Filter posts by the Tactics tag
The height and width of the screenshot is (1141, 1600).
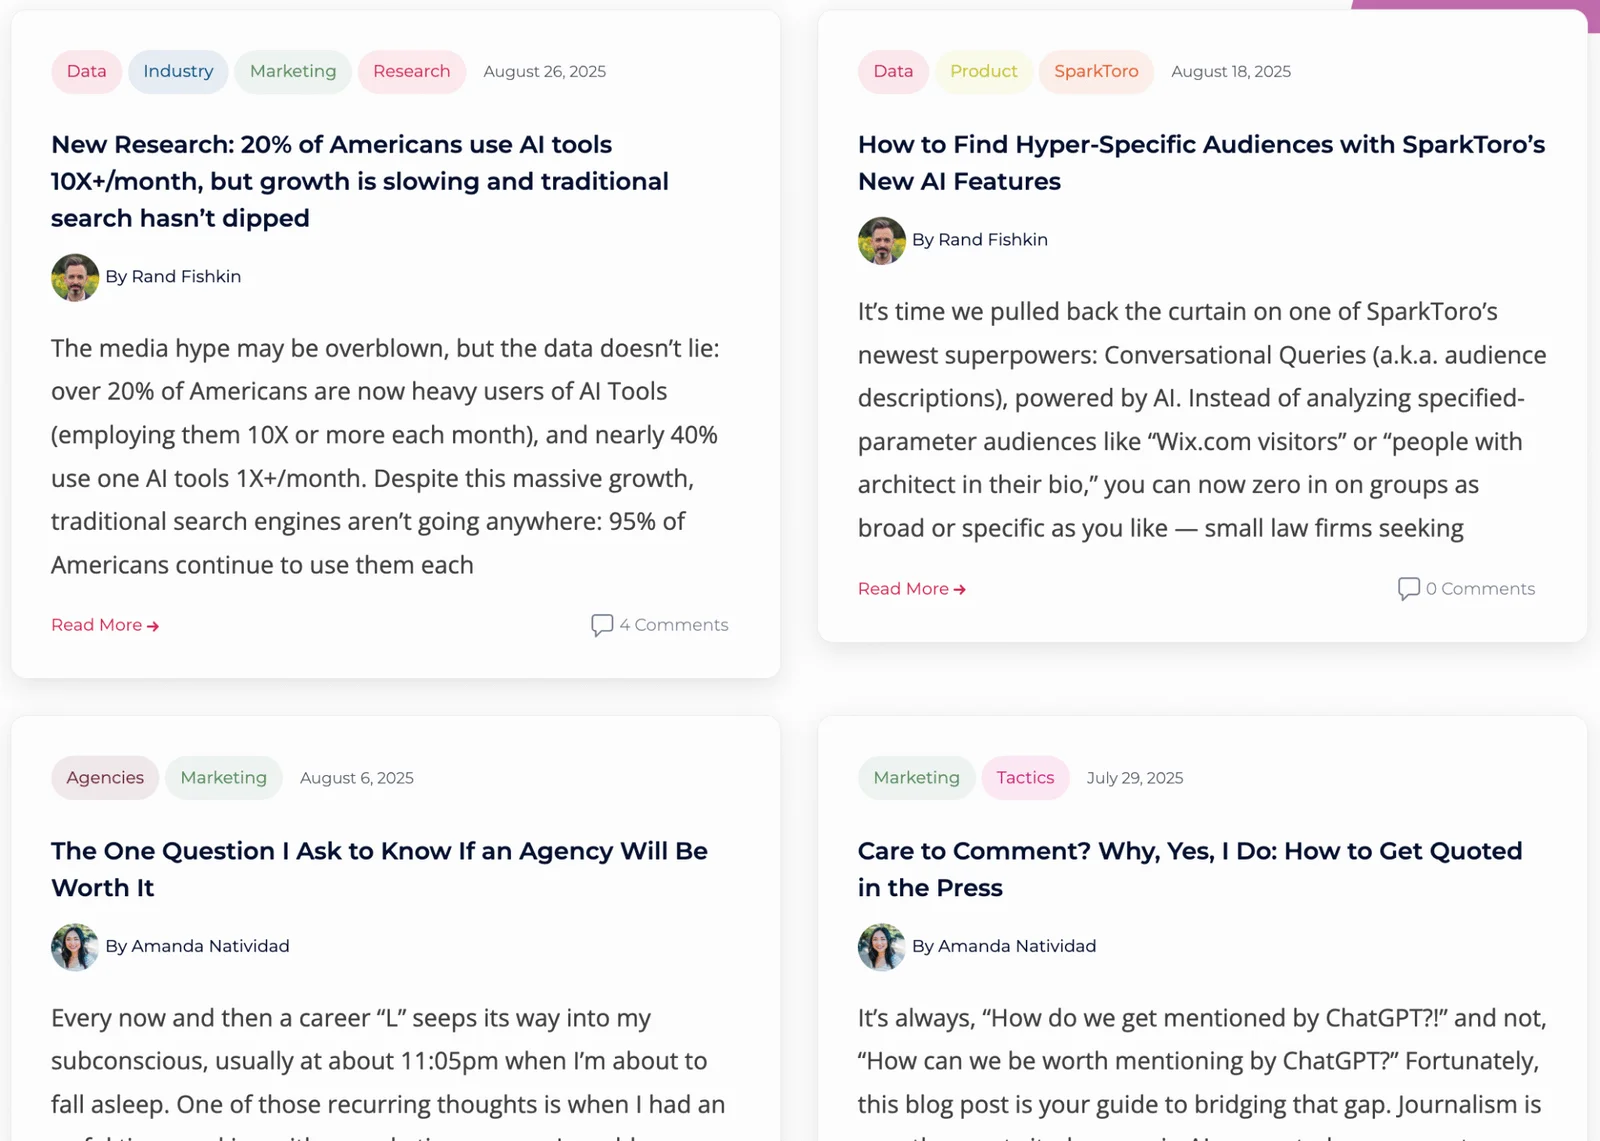(1025, 777)
